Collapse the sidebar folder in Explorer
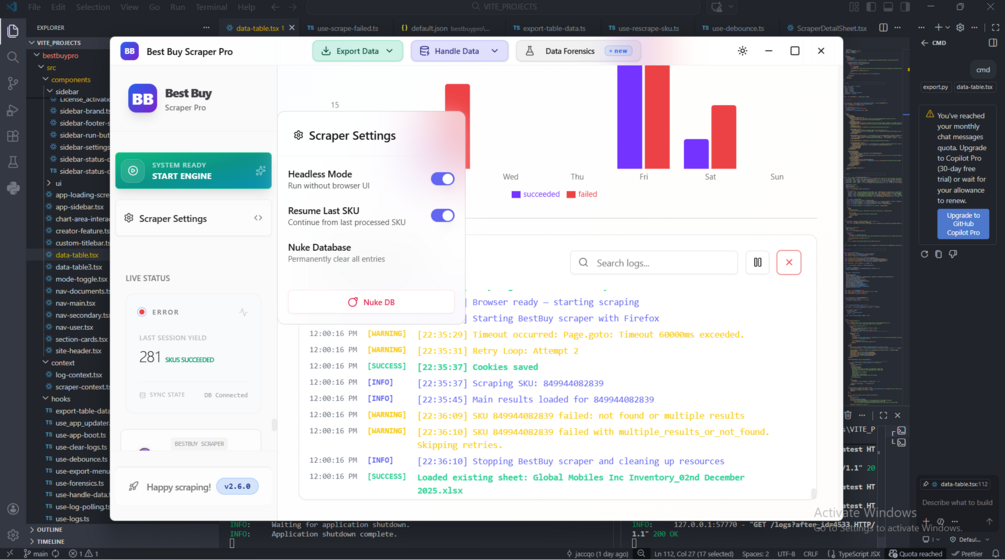 (x=50, y=92)
